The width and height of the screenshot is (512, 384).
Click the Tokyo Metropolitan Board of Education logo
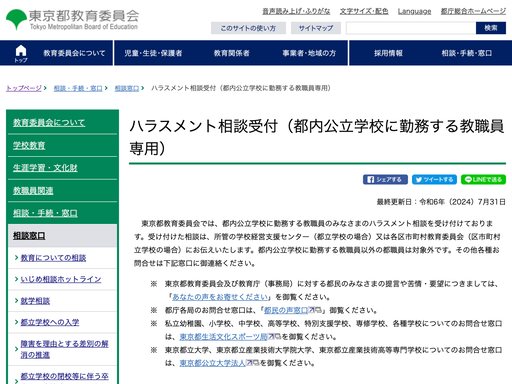(72, 19)
